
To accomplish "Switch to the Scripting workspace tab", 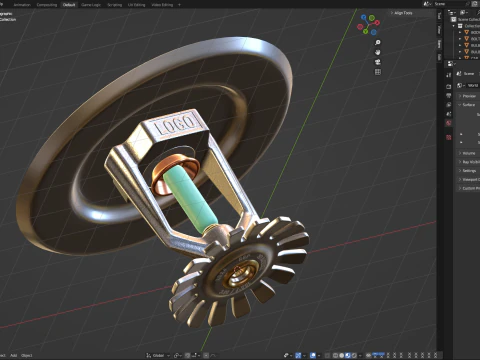I will click(x=114, y=5).
